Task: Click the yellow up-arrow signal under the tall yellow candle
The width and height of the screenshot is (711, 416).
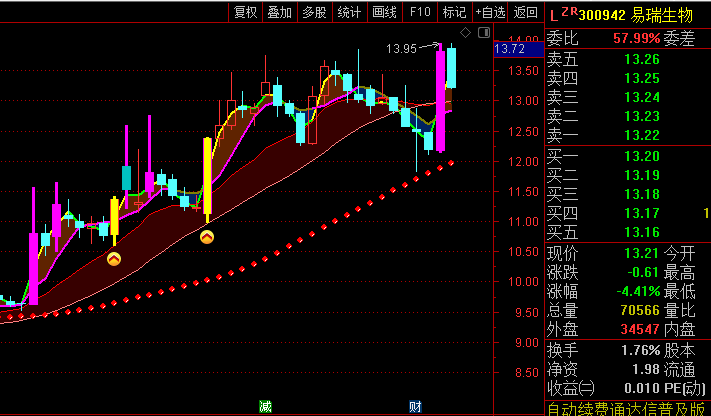Action: pyautogui.click(x=207, y=237)
